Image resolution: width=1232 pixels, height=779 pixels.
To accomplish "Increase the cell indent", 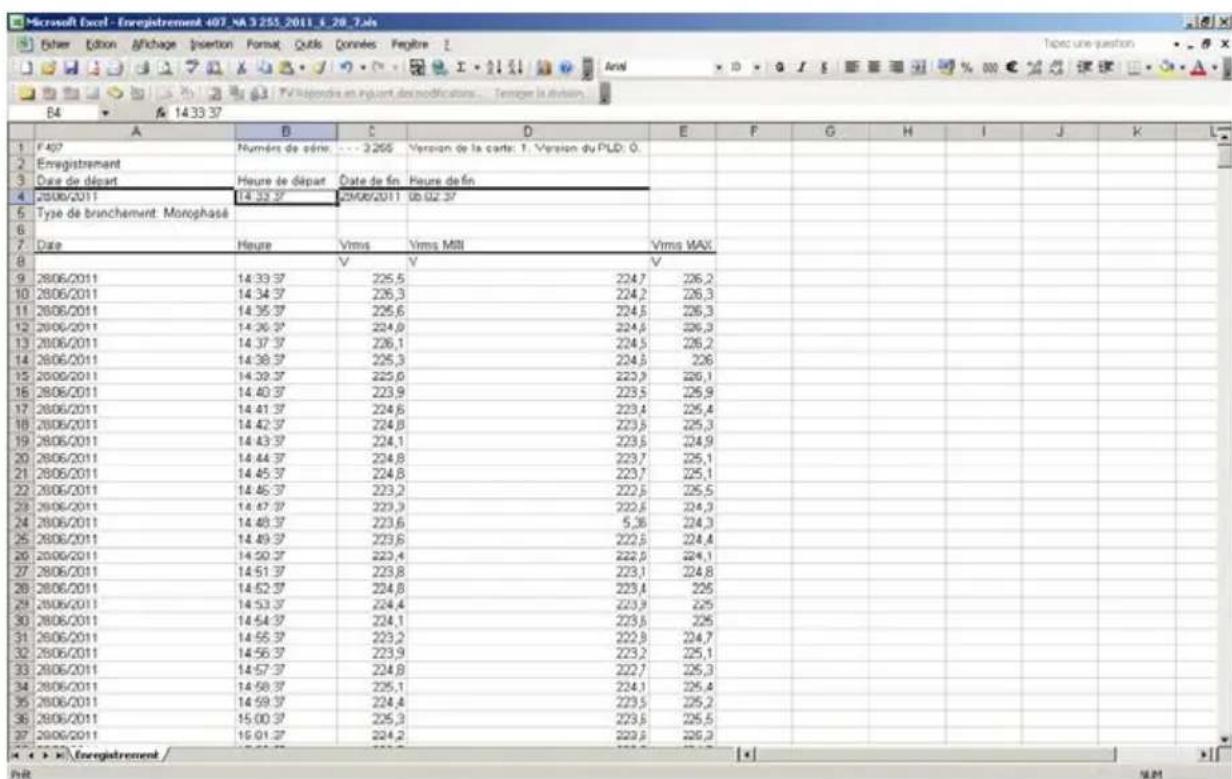I will coord(1105,67).
